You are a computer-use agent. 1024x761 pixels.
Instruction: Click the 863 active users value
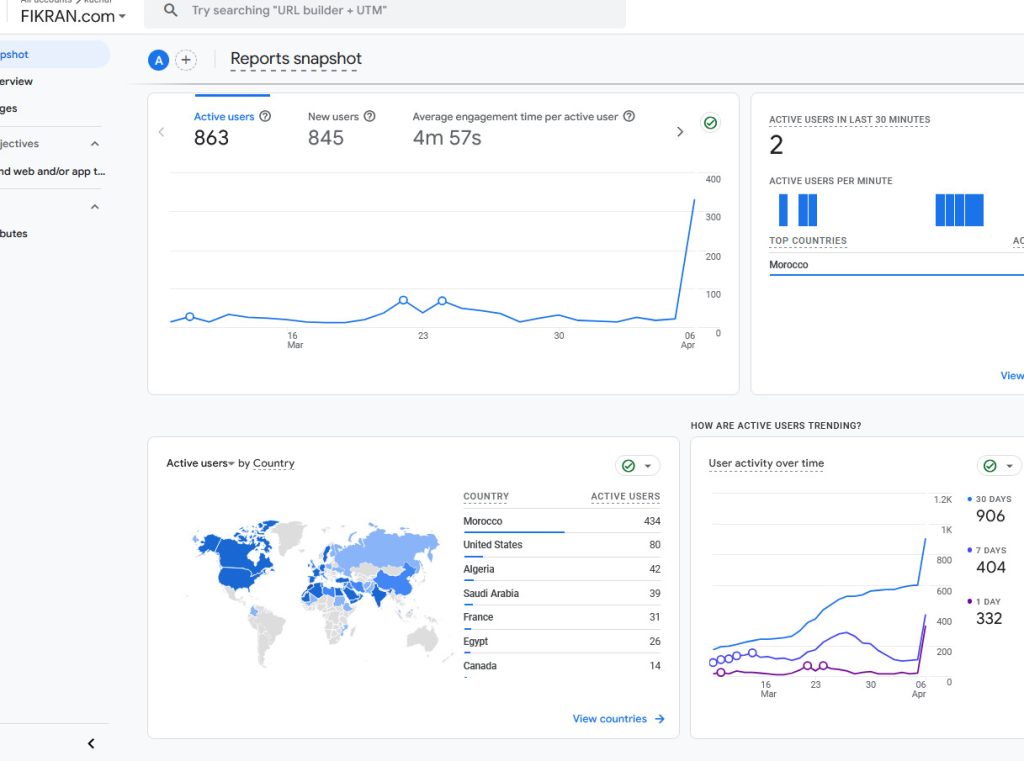[x=212, y=138]
